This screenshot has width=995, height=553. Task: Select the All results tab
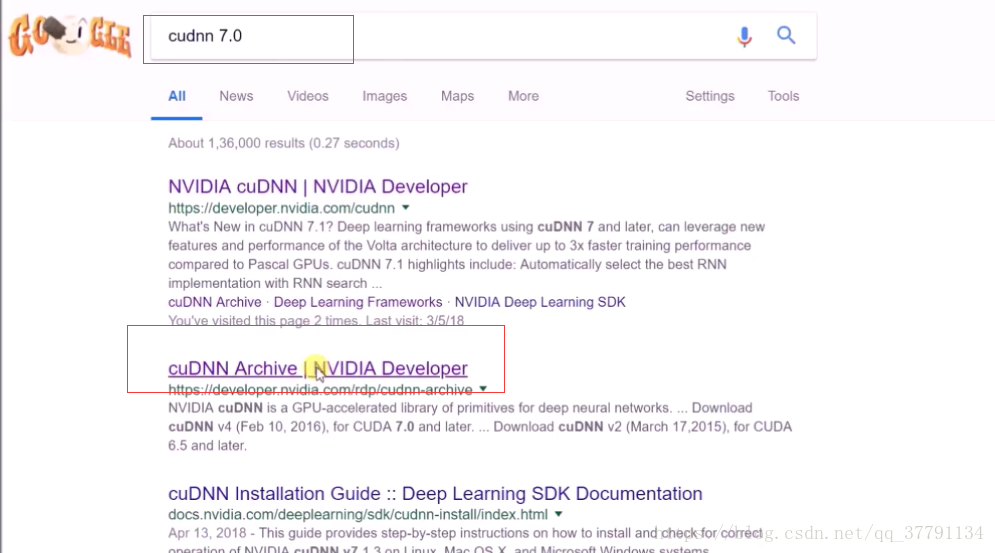(x=176, y=97)
